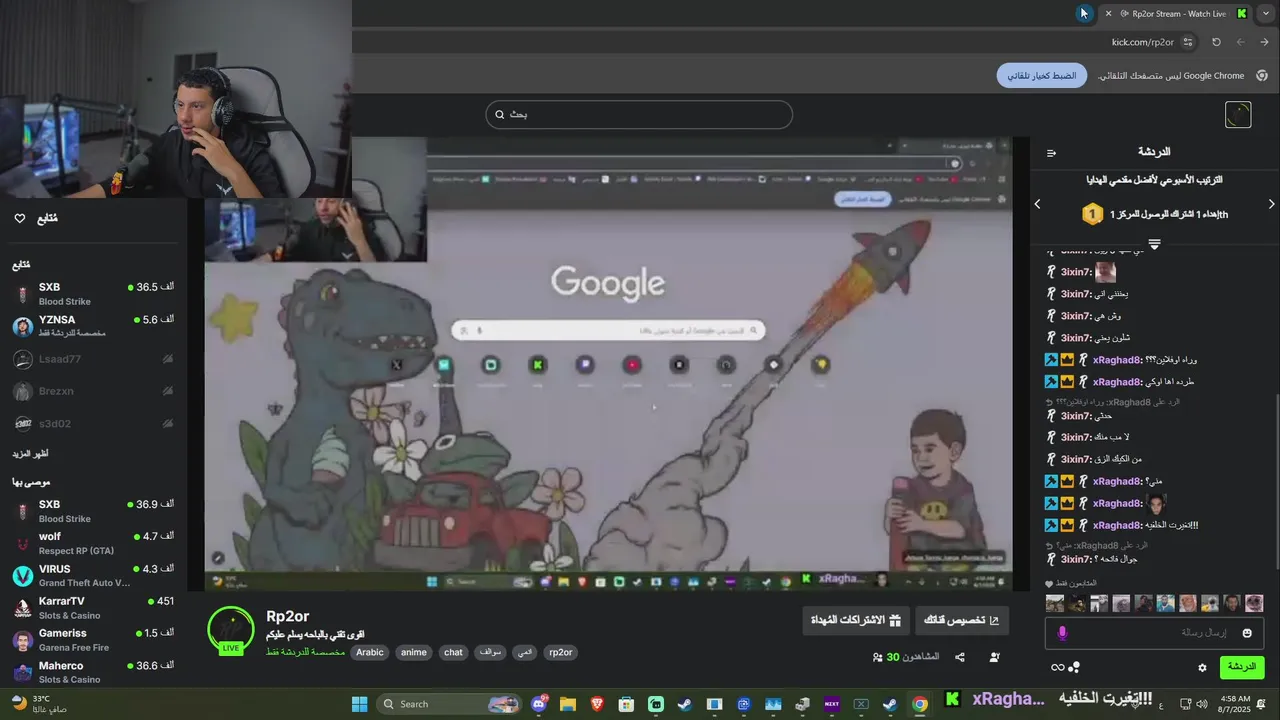Open File Explorer from the taskbar

[x=568, y=704]
